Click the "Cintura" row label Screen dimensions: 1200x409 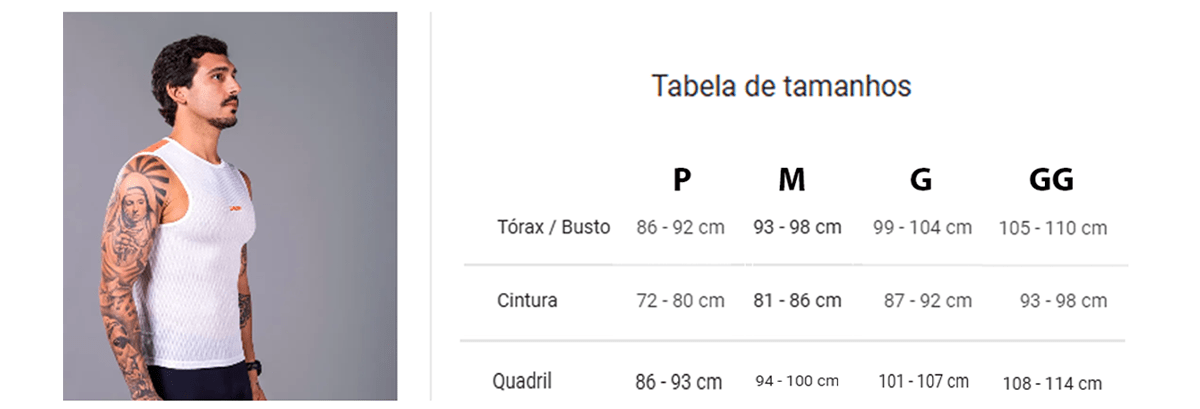coord(527,300)
